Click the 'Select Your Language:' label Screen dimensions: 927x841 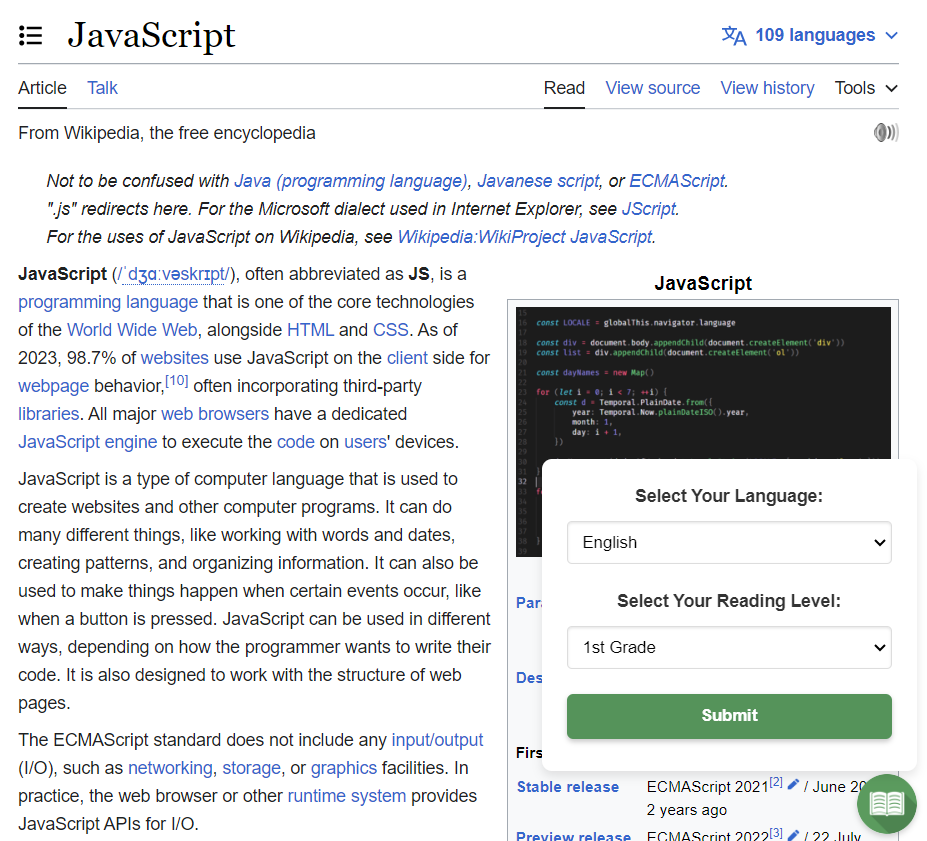[729, 496]
